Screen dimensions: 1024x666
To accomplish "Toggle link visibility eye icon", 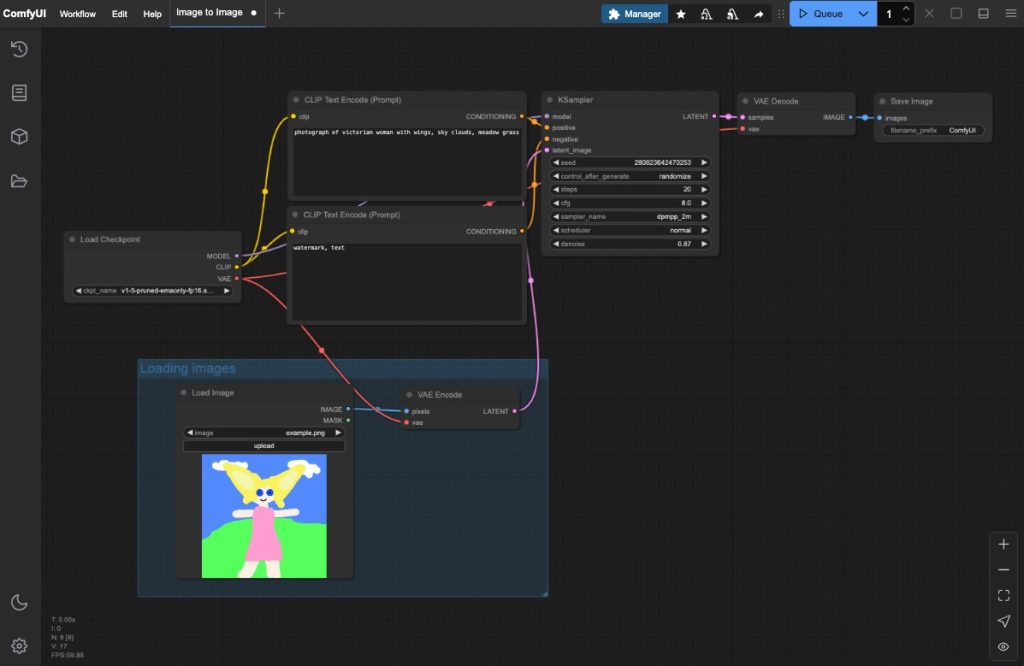I will [1003, 647].
